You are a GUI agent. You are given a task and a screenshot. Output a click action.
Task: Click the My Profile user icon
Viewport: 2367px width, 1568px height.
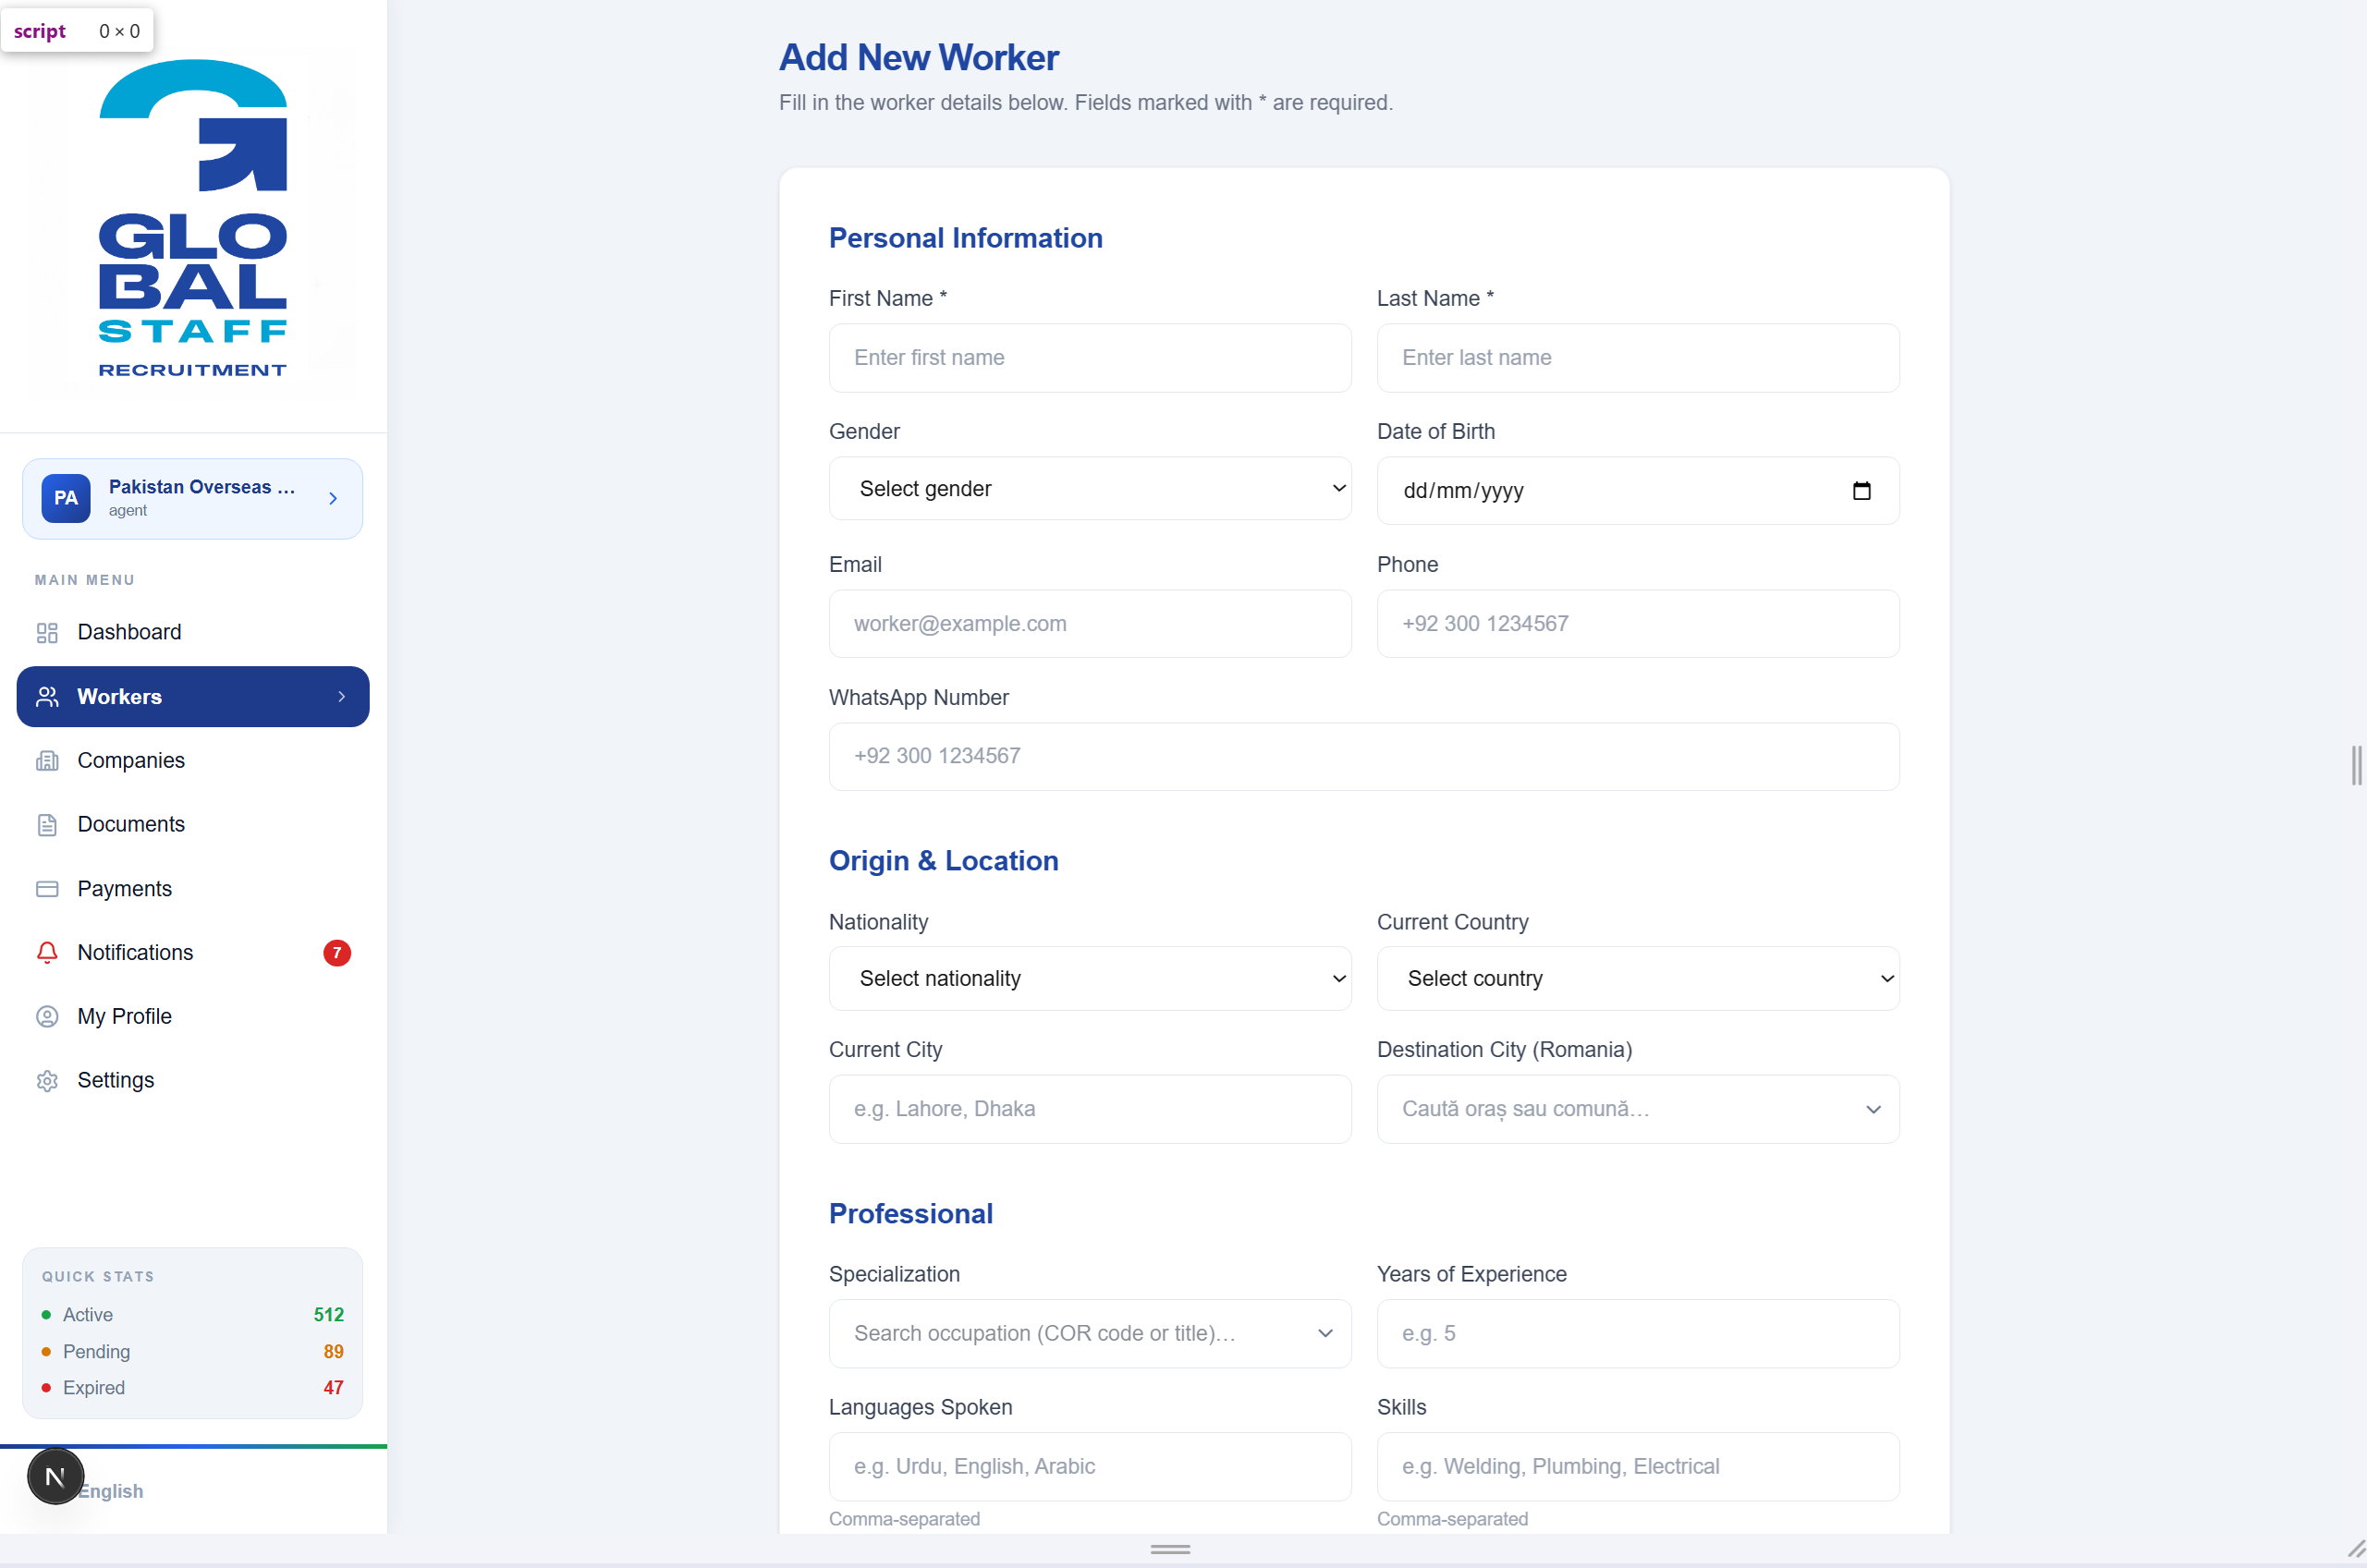47,1017
